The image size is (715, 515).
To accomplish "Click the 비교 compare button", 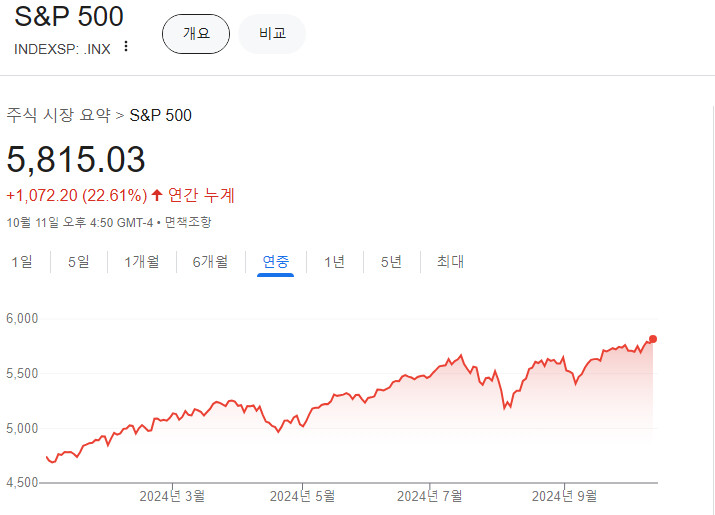I will [272, 33].
